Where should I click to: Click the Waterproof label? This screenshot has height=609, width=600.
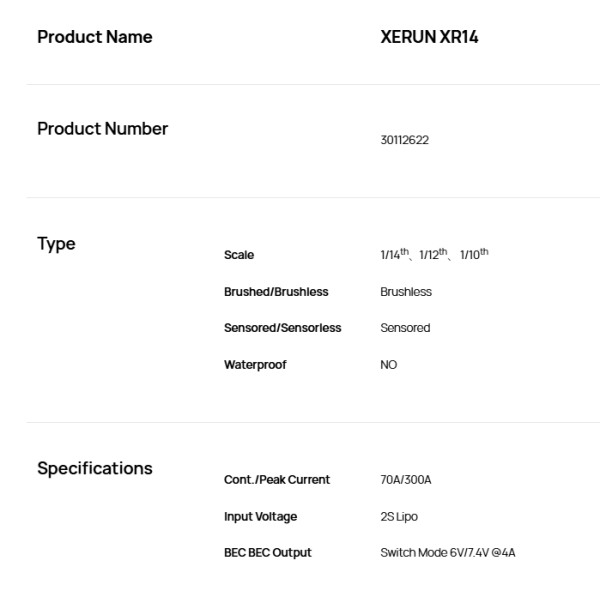[255, 365]
